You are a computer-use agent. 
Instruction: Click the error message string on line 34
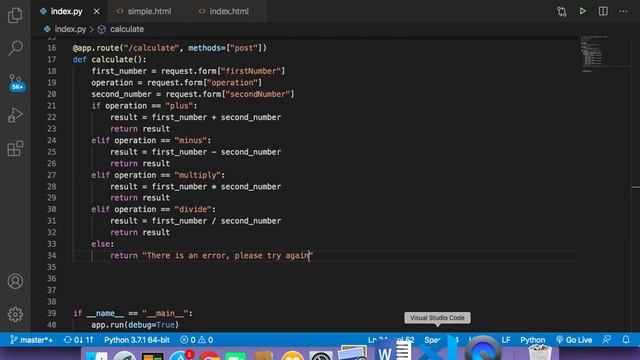pyautogui.click(x=228, y=256)
